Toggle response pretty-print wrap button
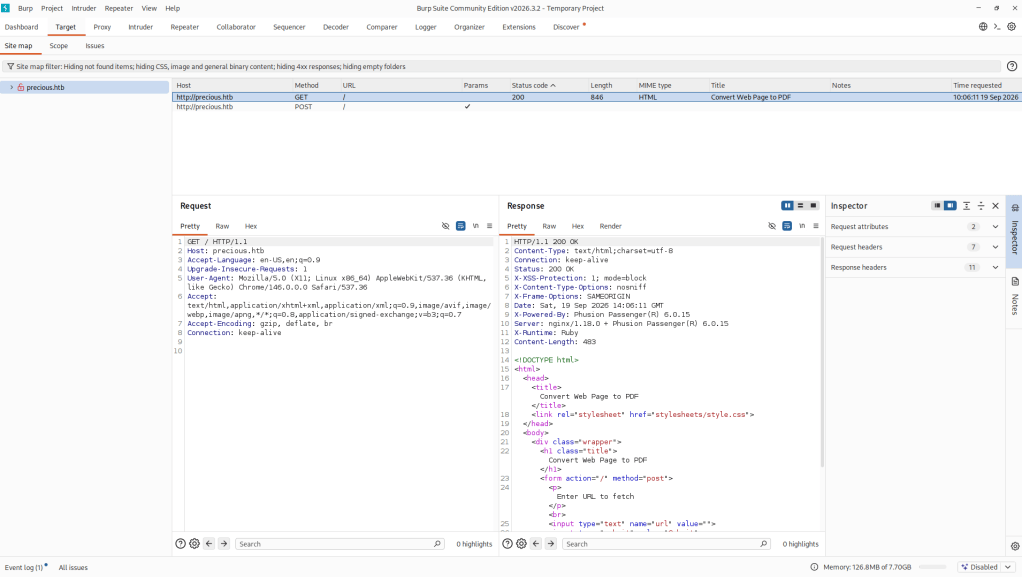 coord(787,226)
